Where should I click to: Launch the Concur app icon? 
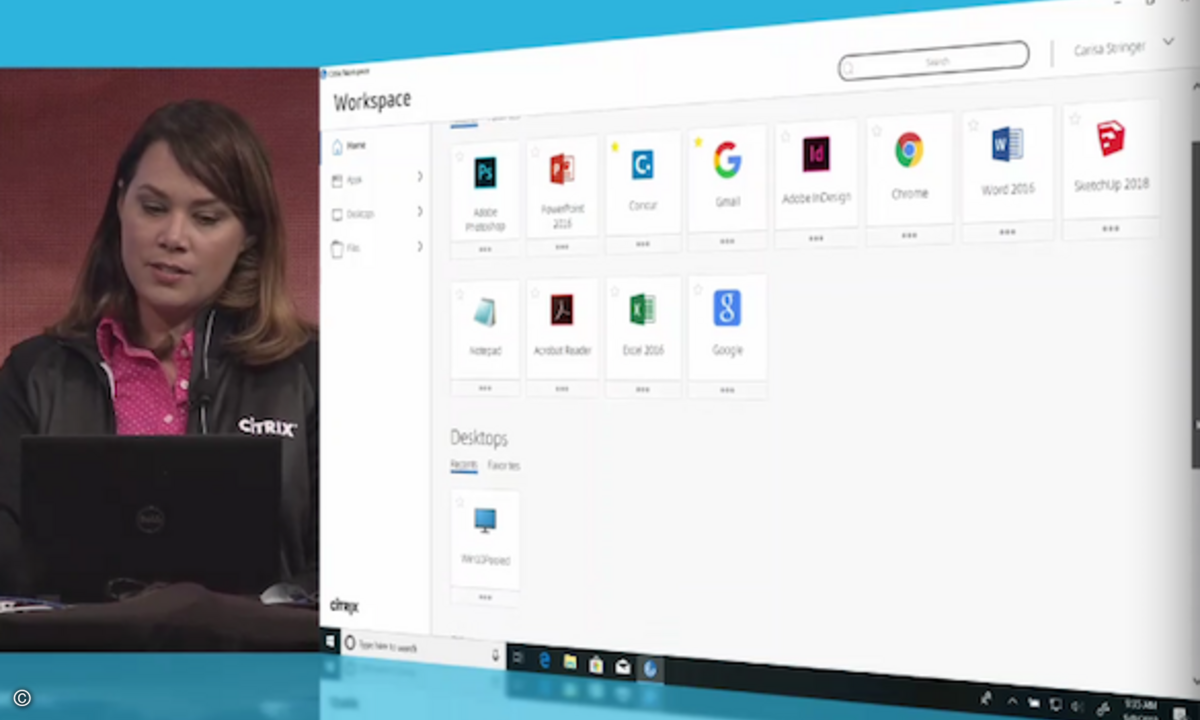pos(643,165)
